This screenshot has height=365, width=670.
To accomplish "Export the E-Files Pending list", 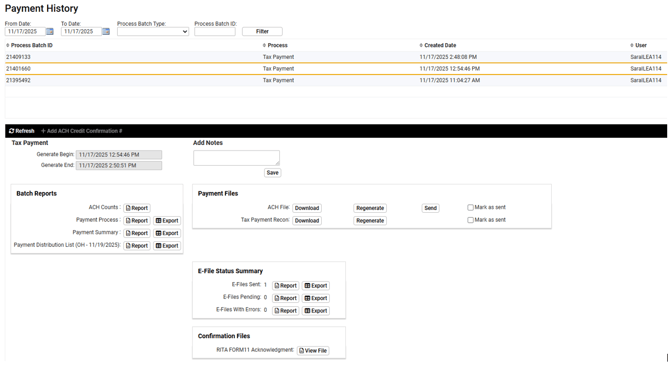I will pyautogui.click(x=316, y=298).
